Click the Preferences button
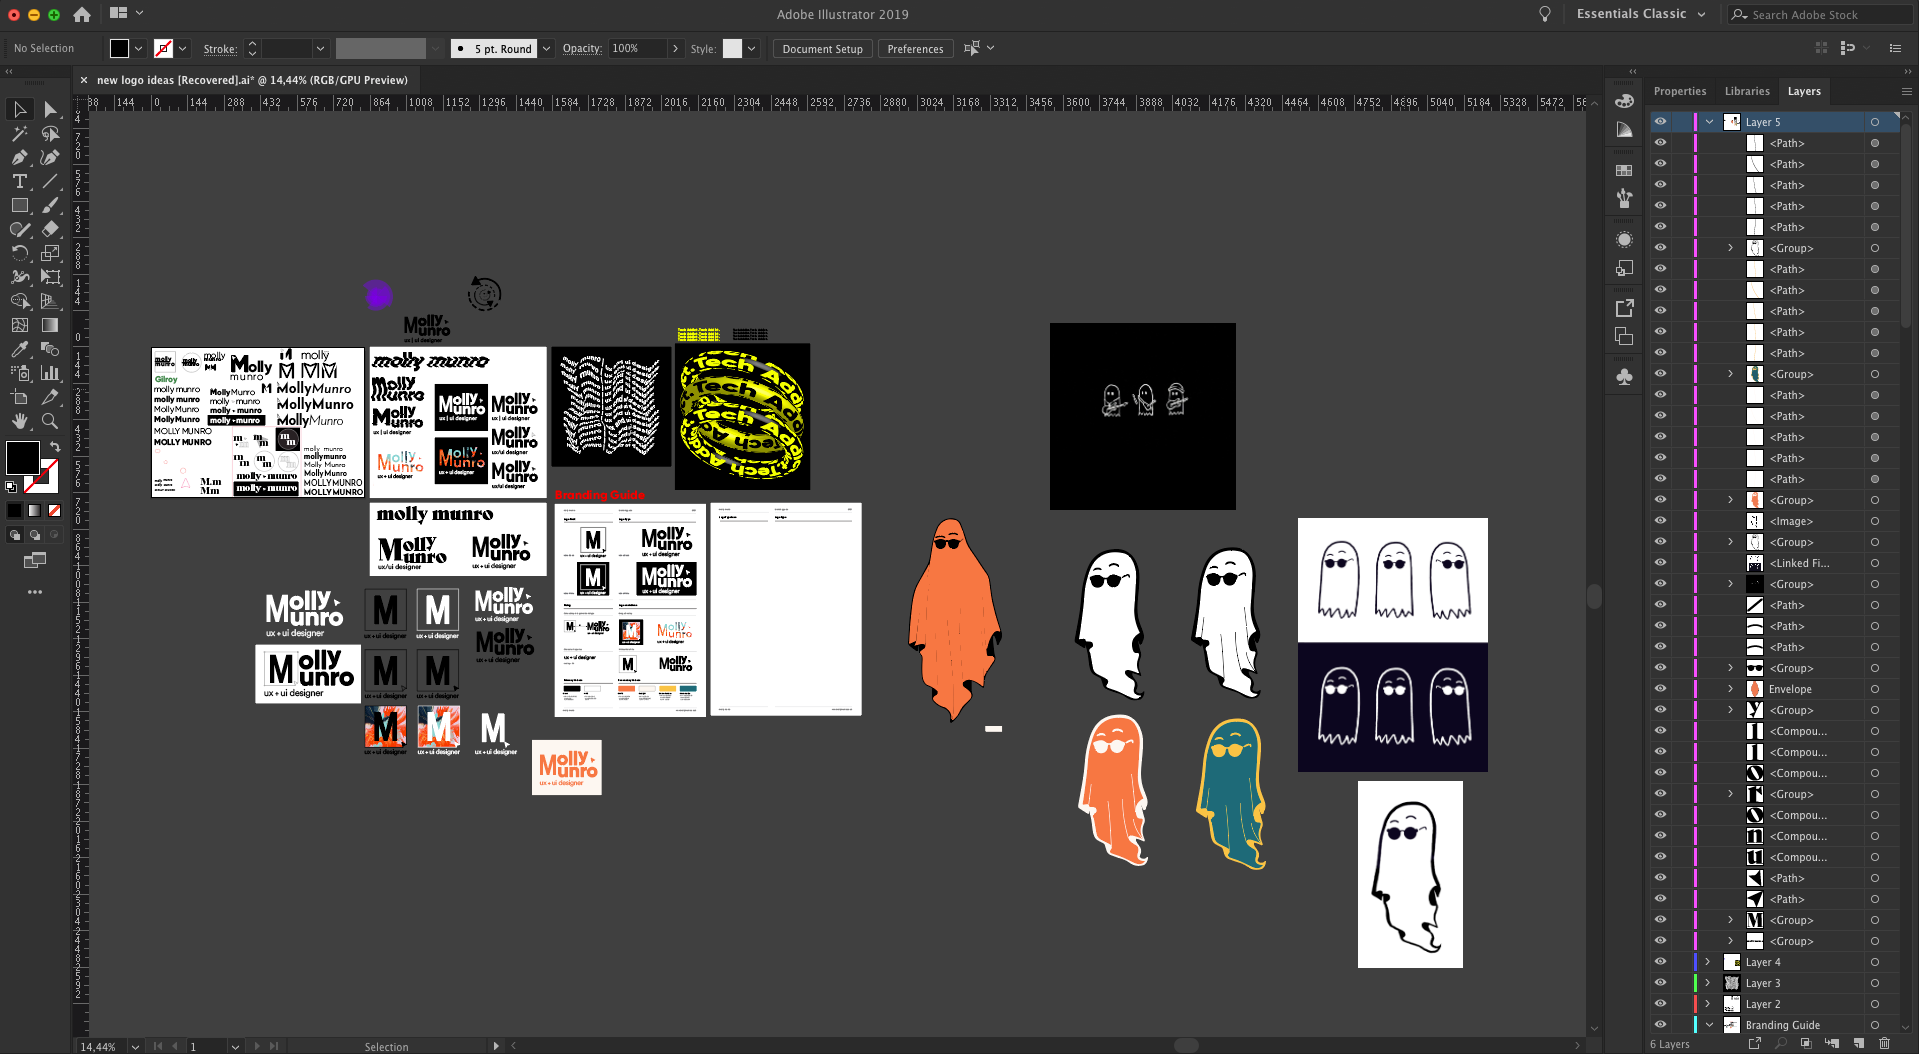 [x=915, y=49]
